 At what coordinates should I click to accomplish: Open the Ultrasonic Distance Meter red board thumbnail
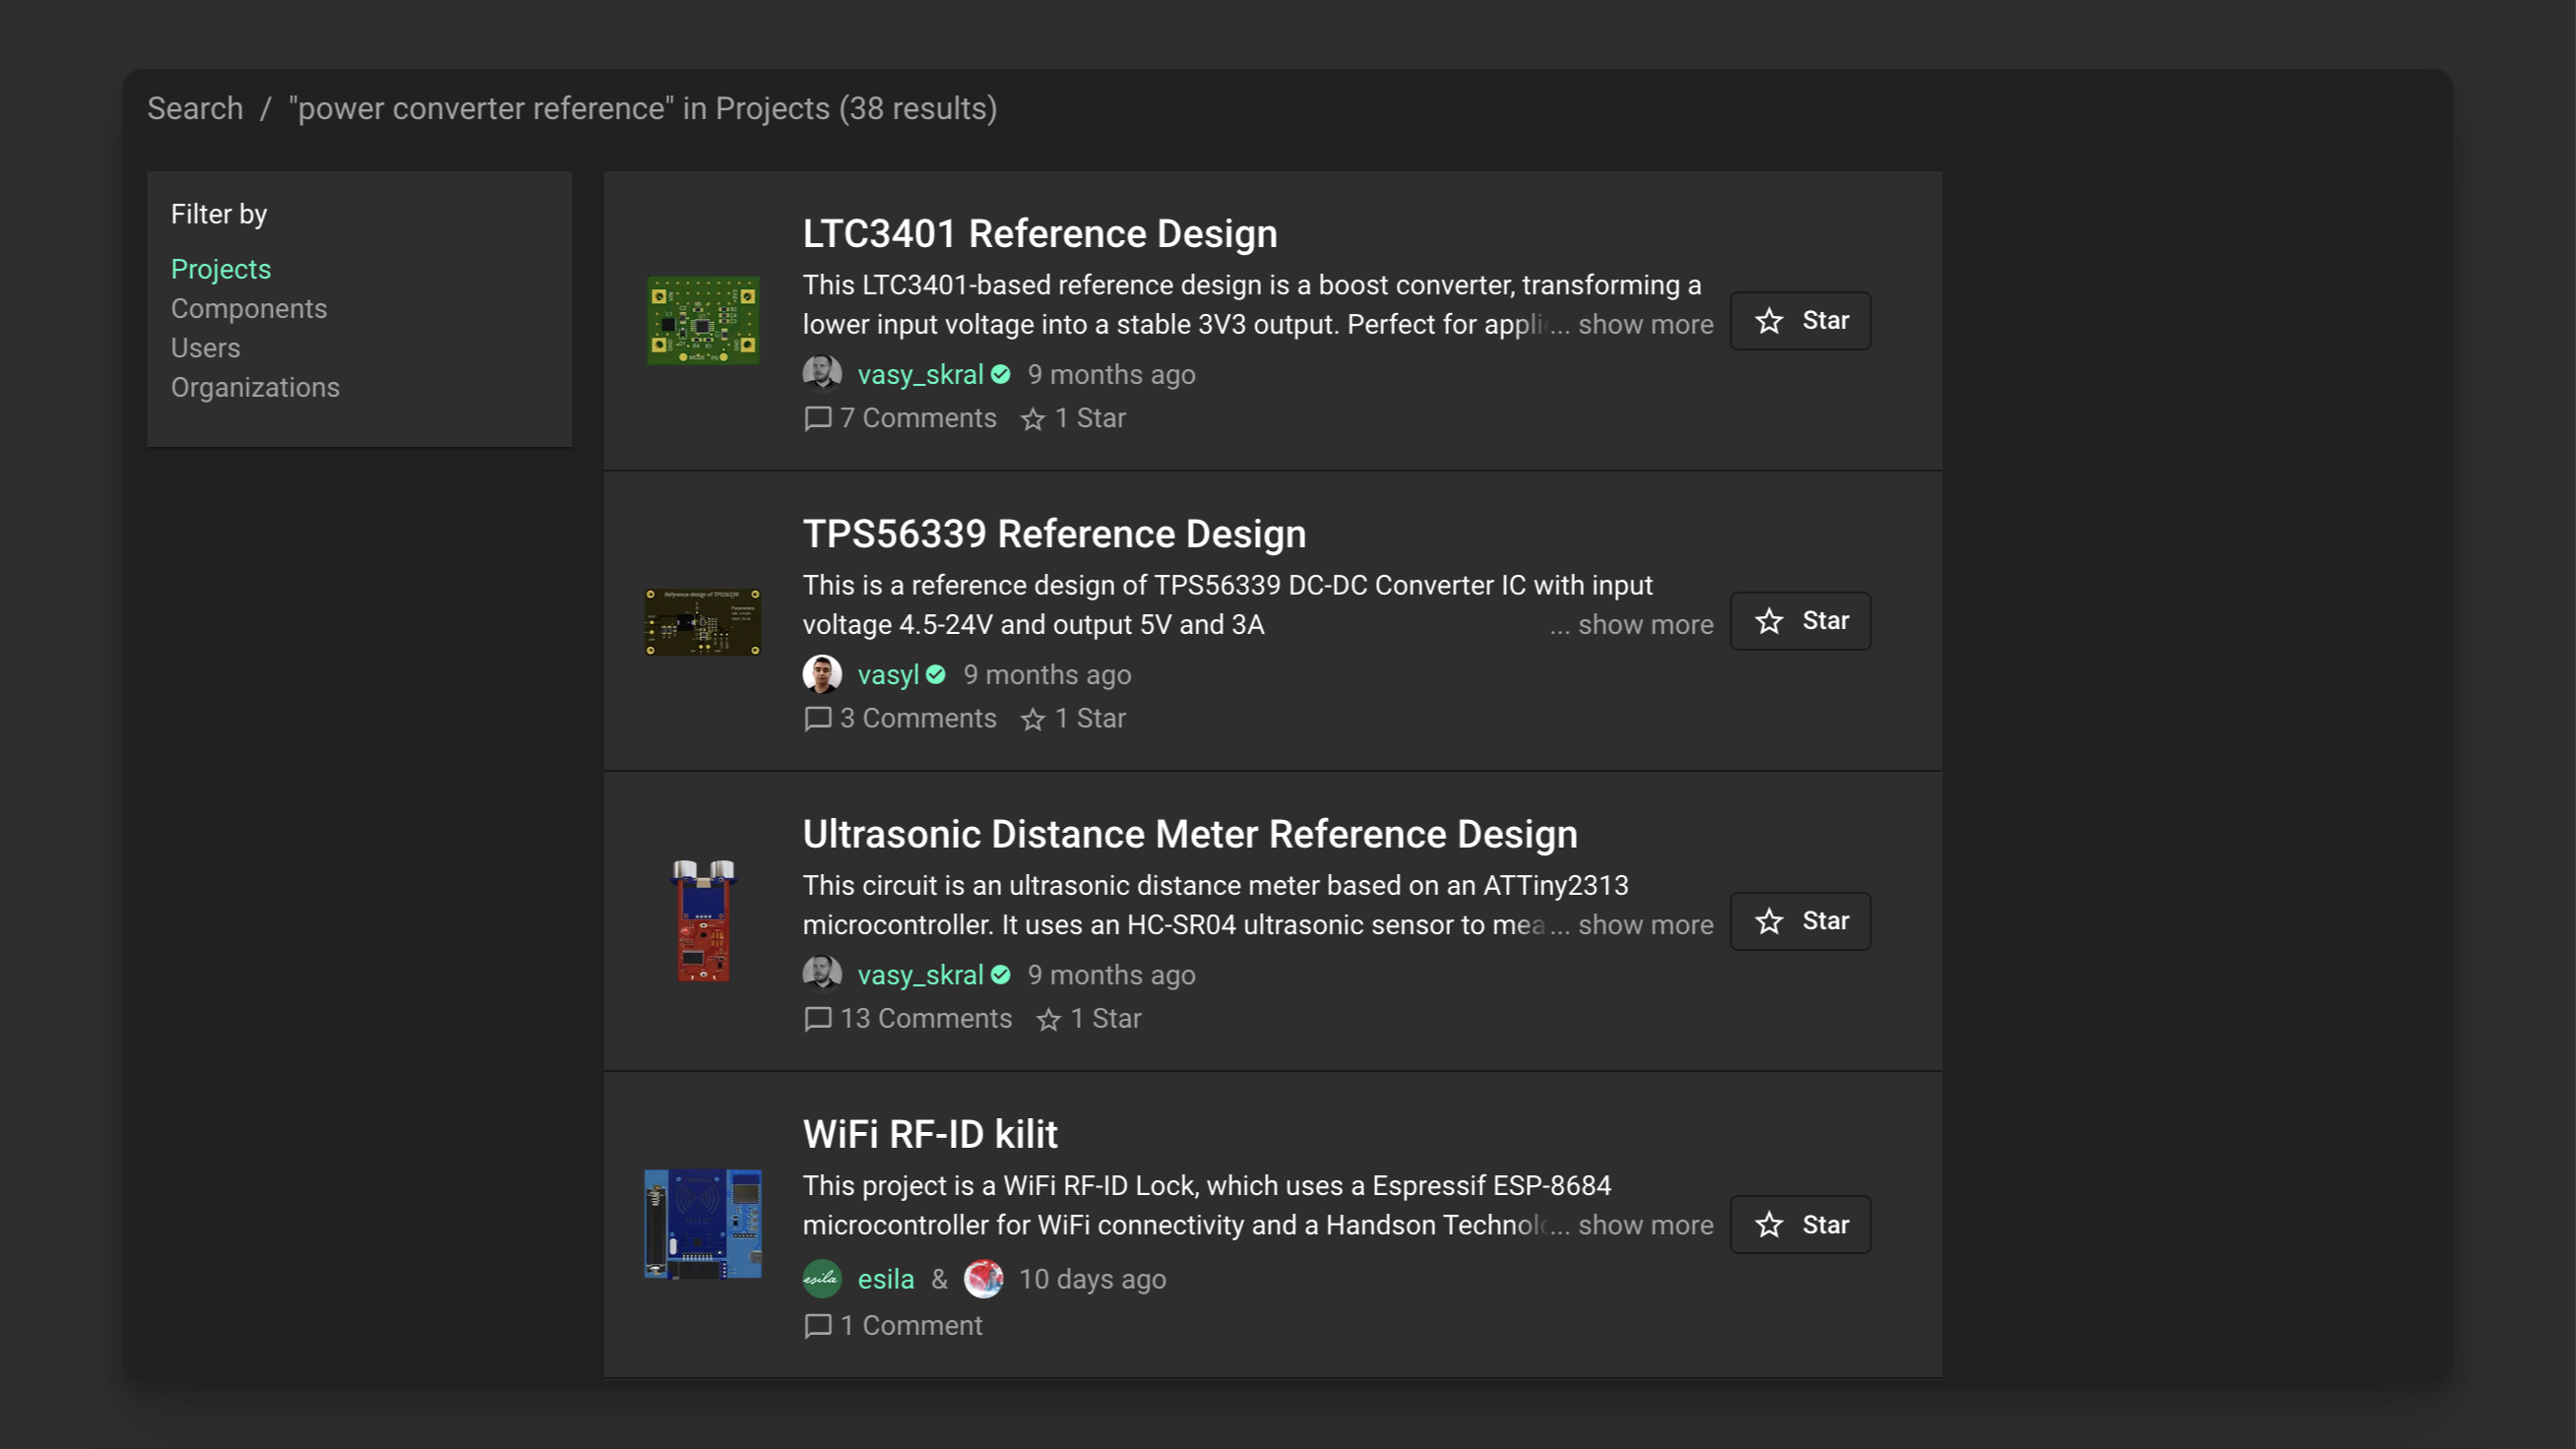coord(703,921)
